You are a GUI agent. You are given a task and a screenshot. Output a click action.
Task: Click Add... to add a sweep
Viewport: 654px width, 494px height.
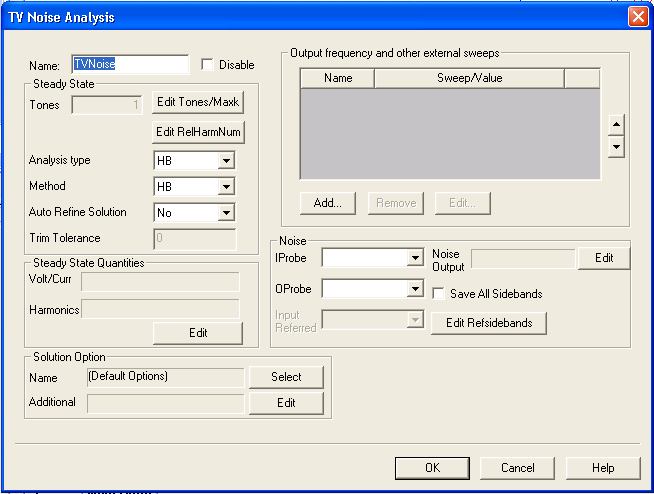[x=328, y=202]
